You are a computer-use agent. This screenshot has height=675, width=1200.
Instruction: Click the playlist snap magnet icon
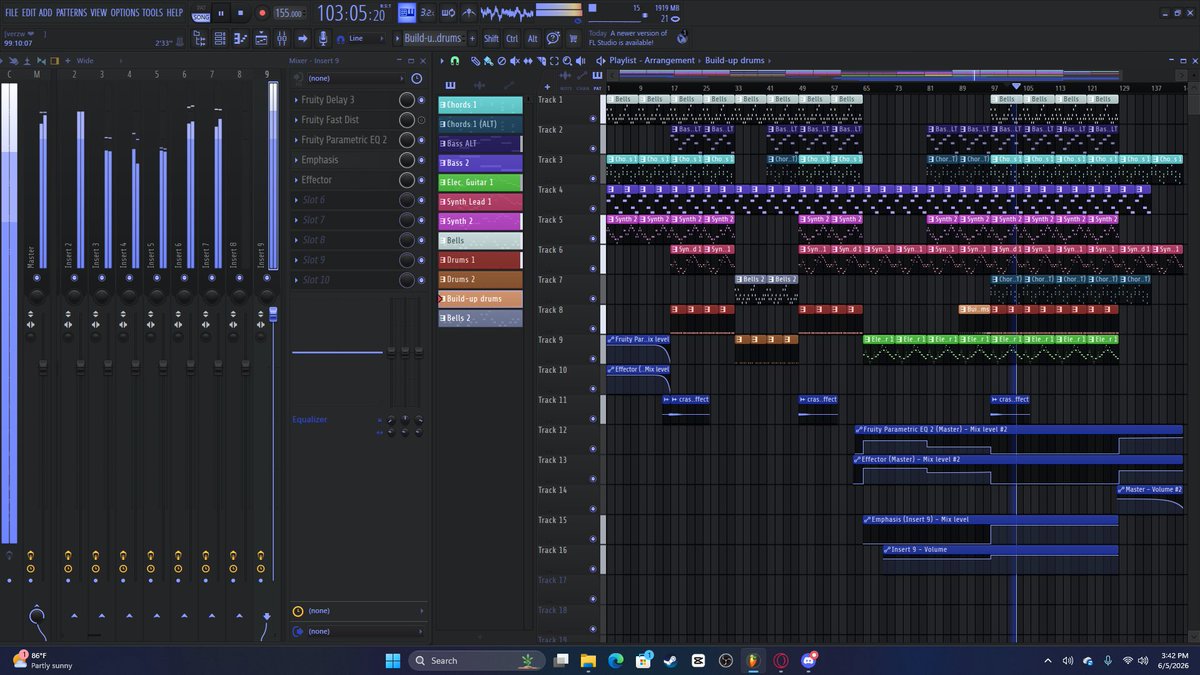pyautogui.click(x=455, y=60)
